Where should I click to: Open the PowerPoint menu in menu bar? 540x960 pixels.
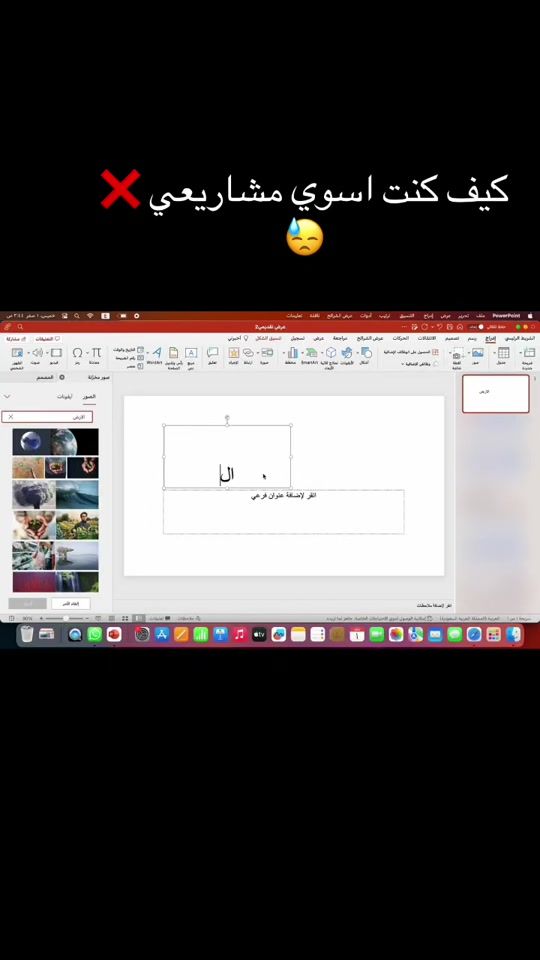point(506,316)
